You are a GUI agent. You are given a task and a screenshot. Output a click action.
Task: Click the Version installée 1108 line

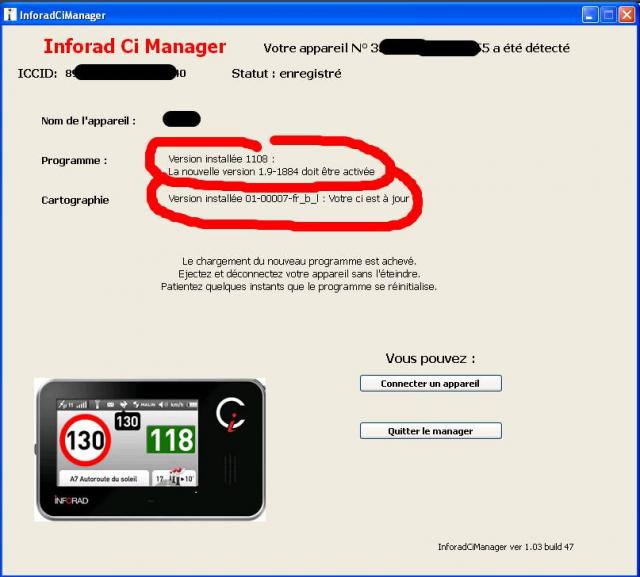221,159
